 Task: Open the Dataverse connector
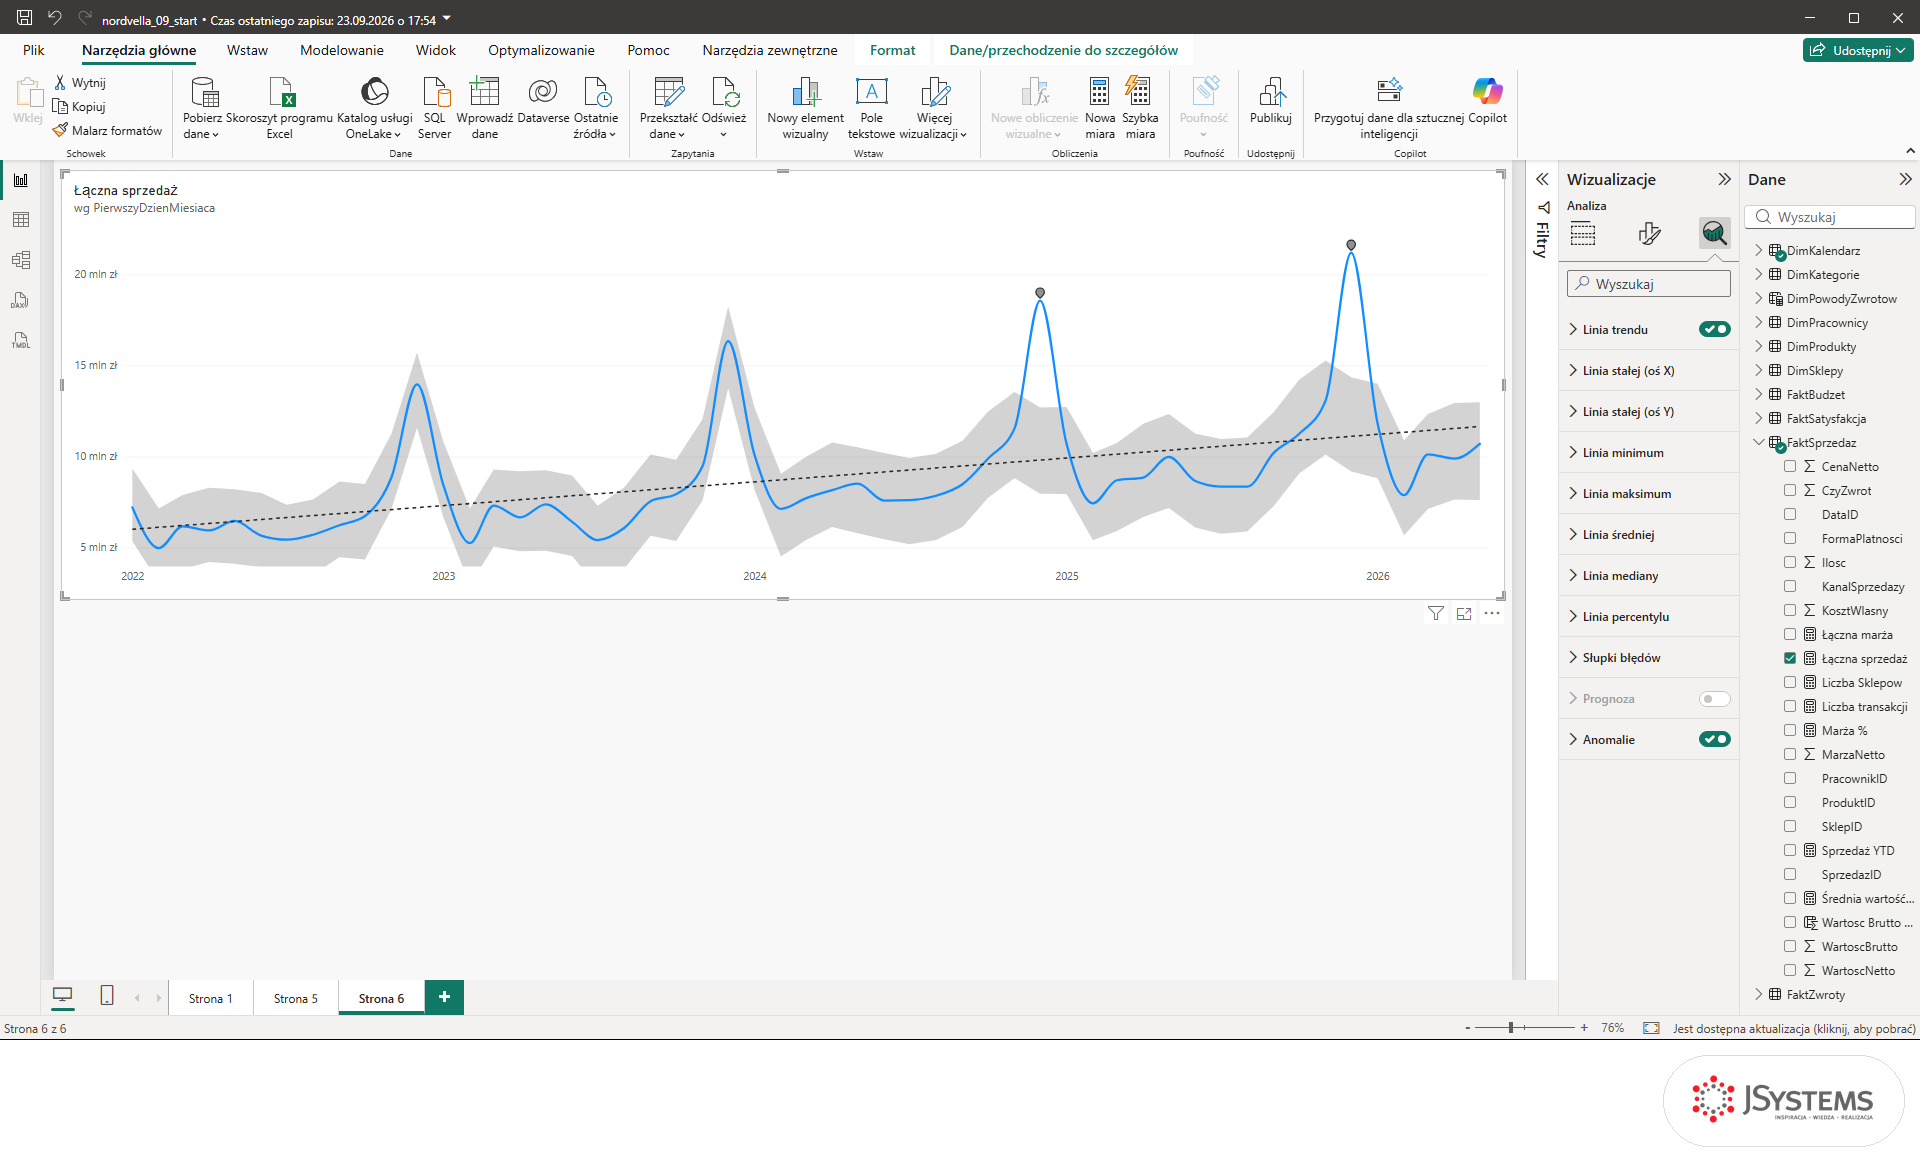click(x=543, y=100)
